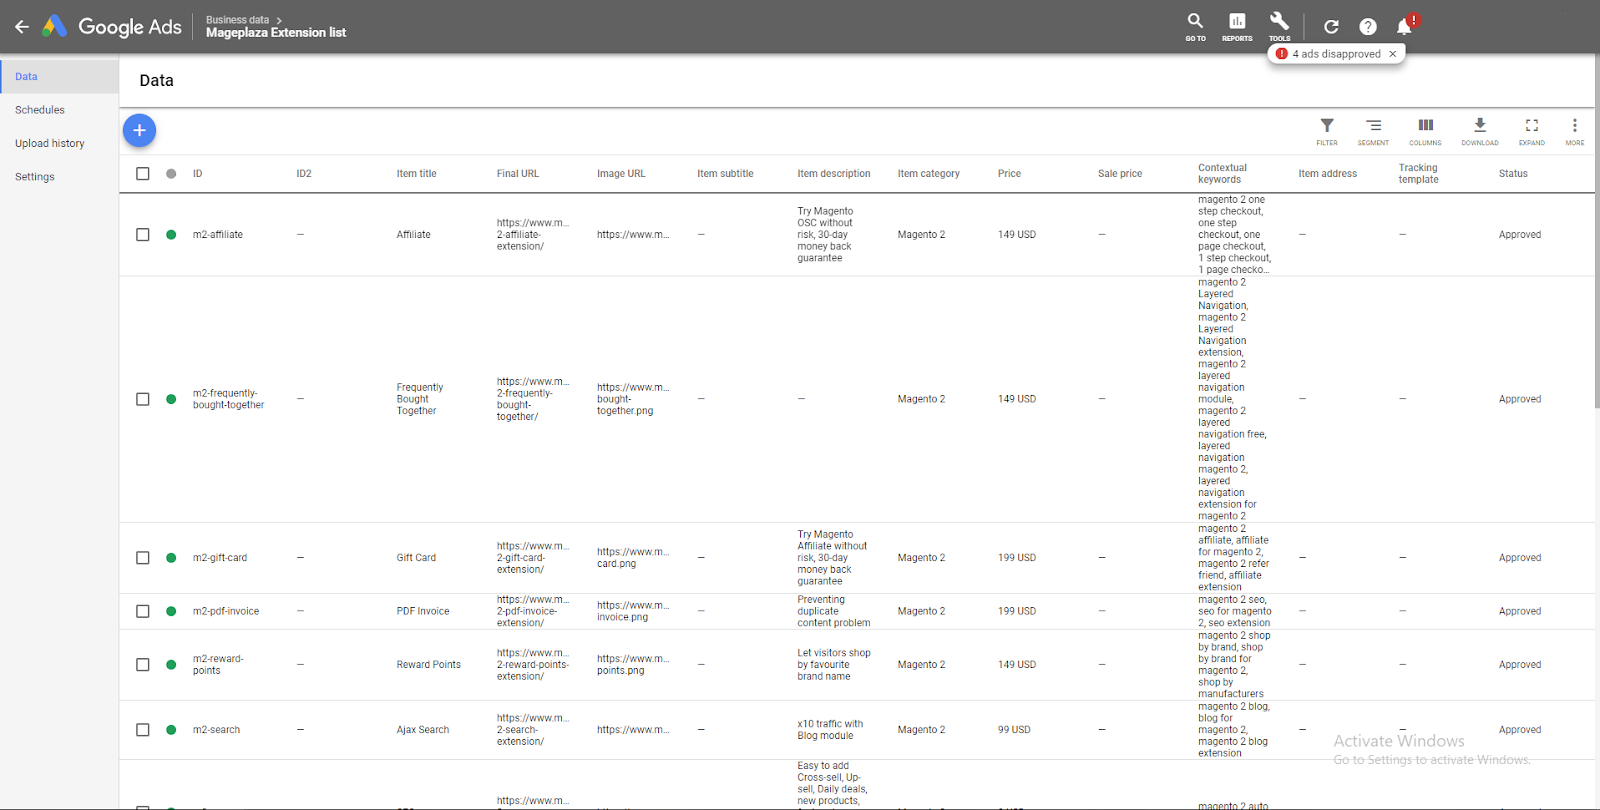The image size is (1600, 810).
Task: Open the notifications bell
Action: (1405, 26)
